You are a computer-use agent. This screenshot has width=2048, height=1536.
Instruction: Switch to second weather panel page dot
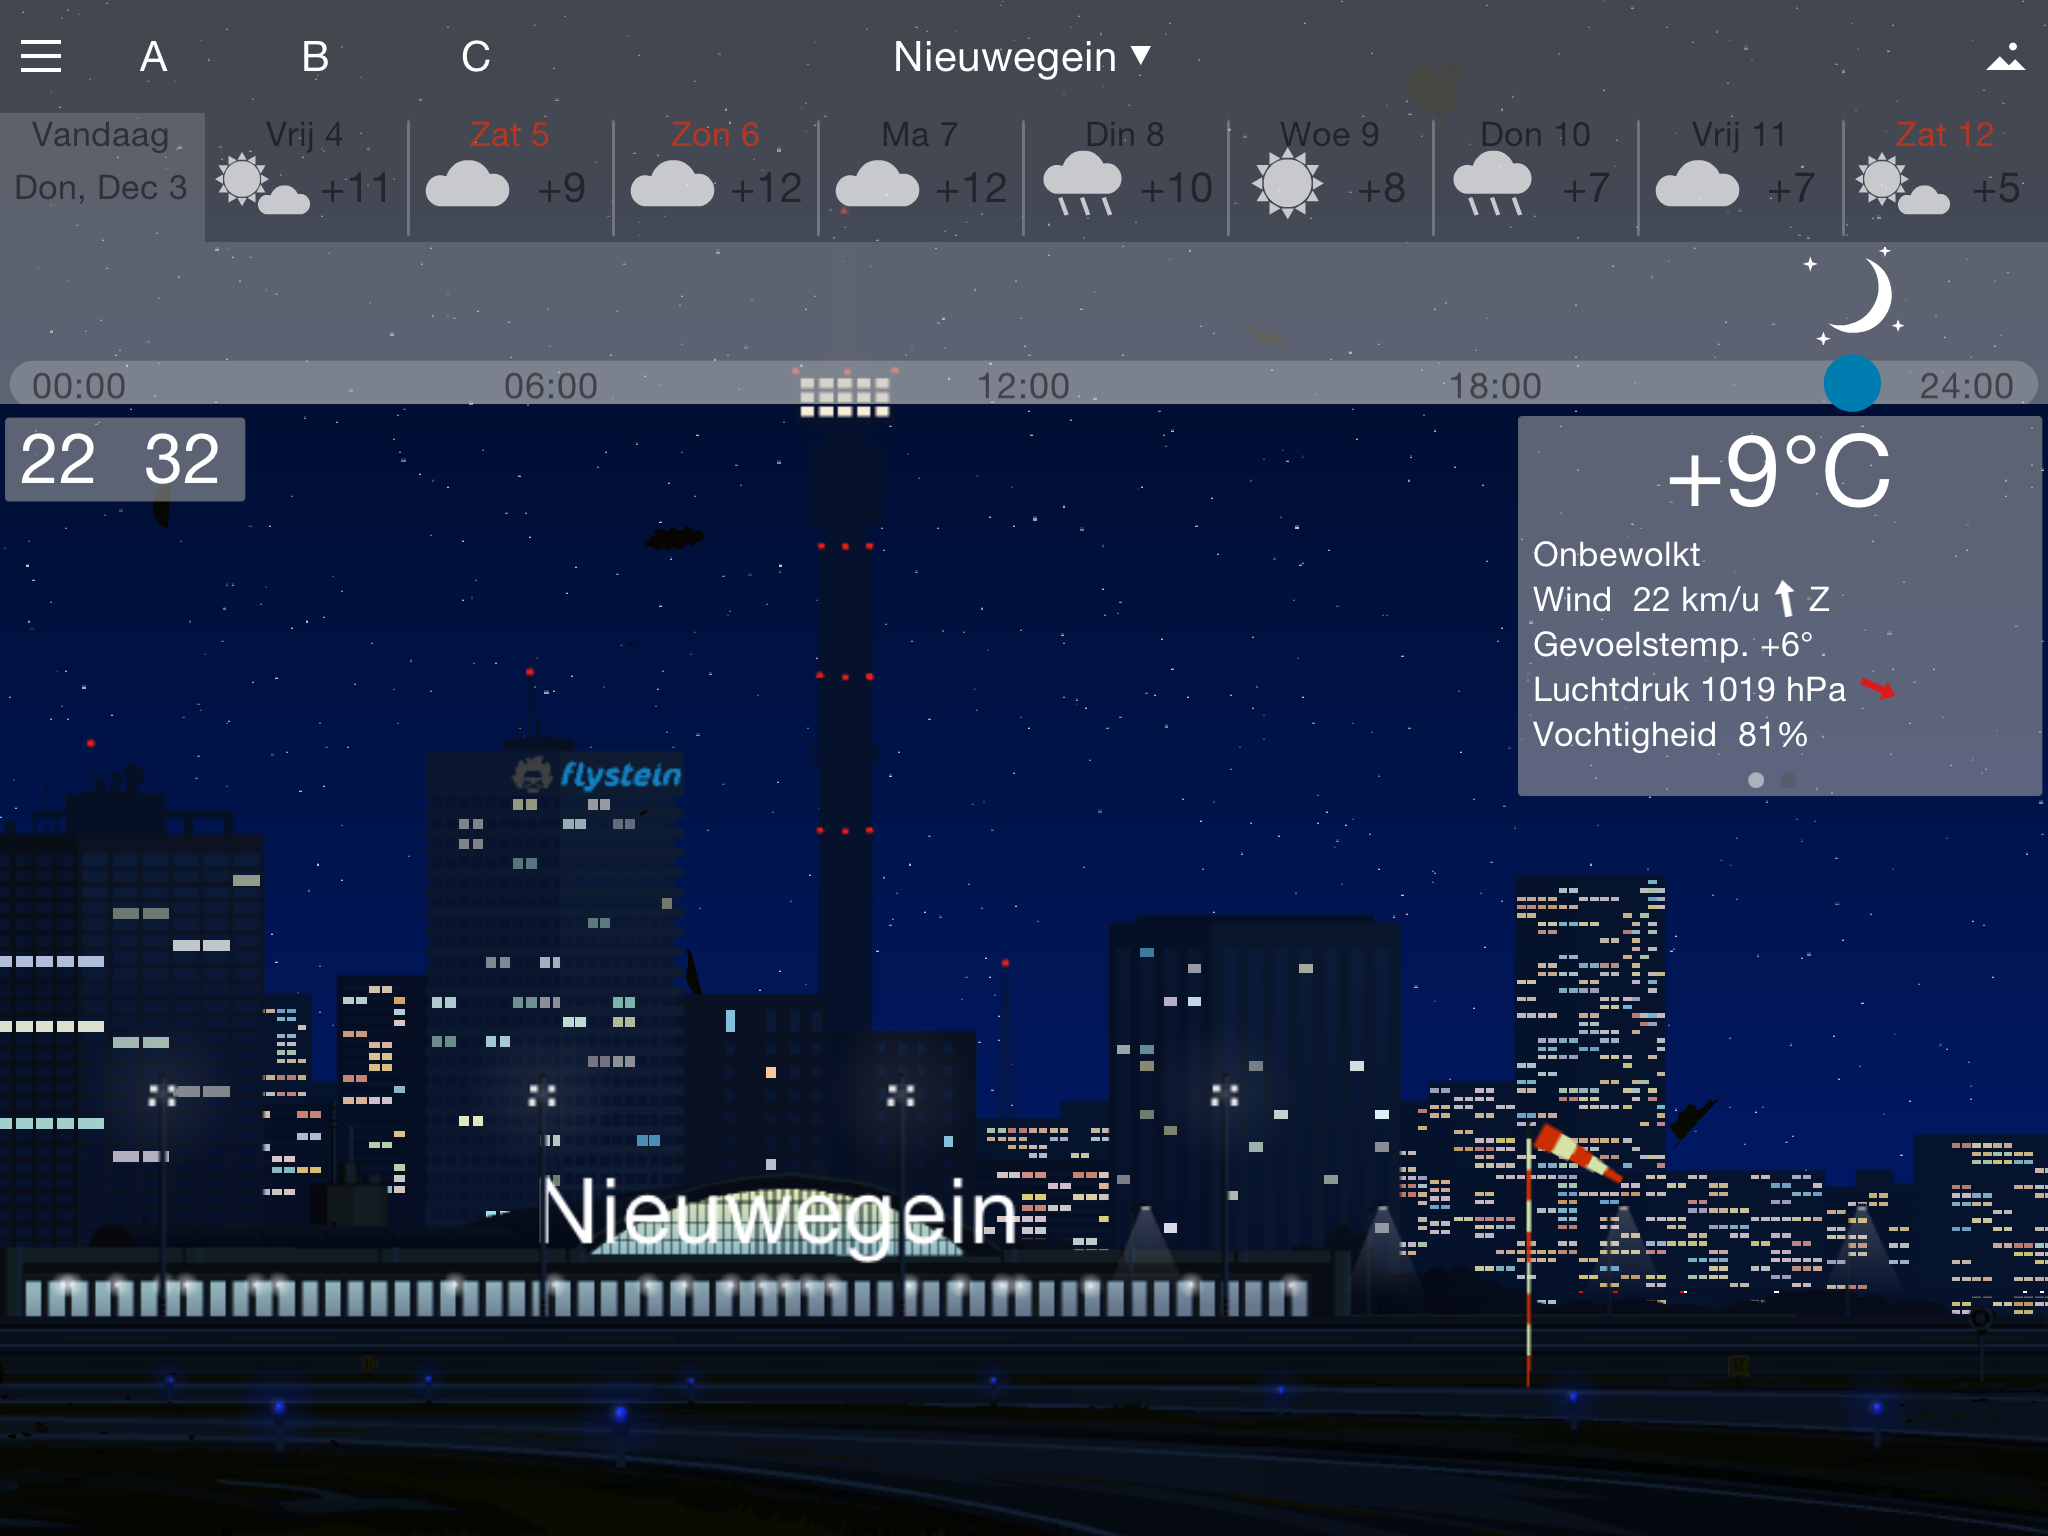(x=1788, y=780)
